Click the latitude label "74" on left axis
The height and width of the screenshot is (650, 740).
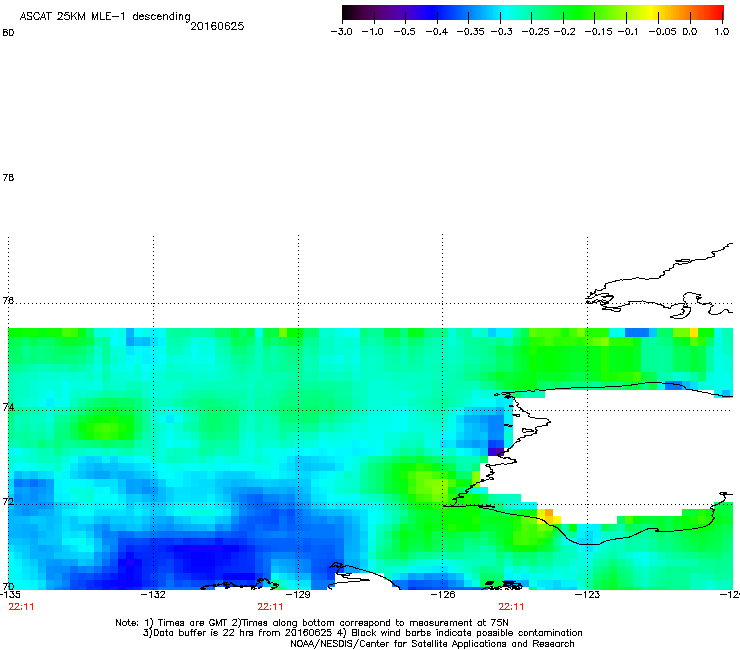click(x=8, y=407)
